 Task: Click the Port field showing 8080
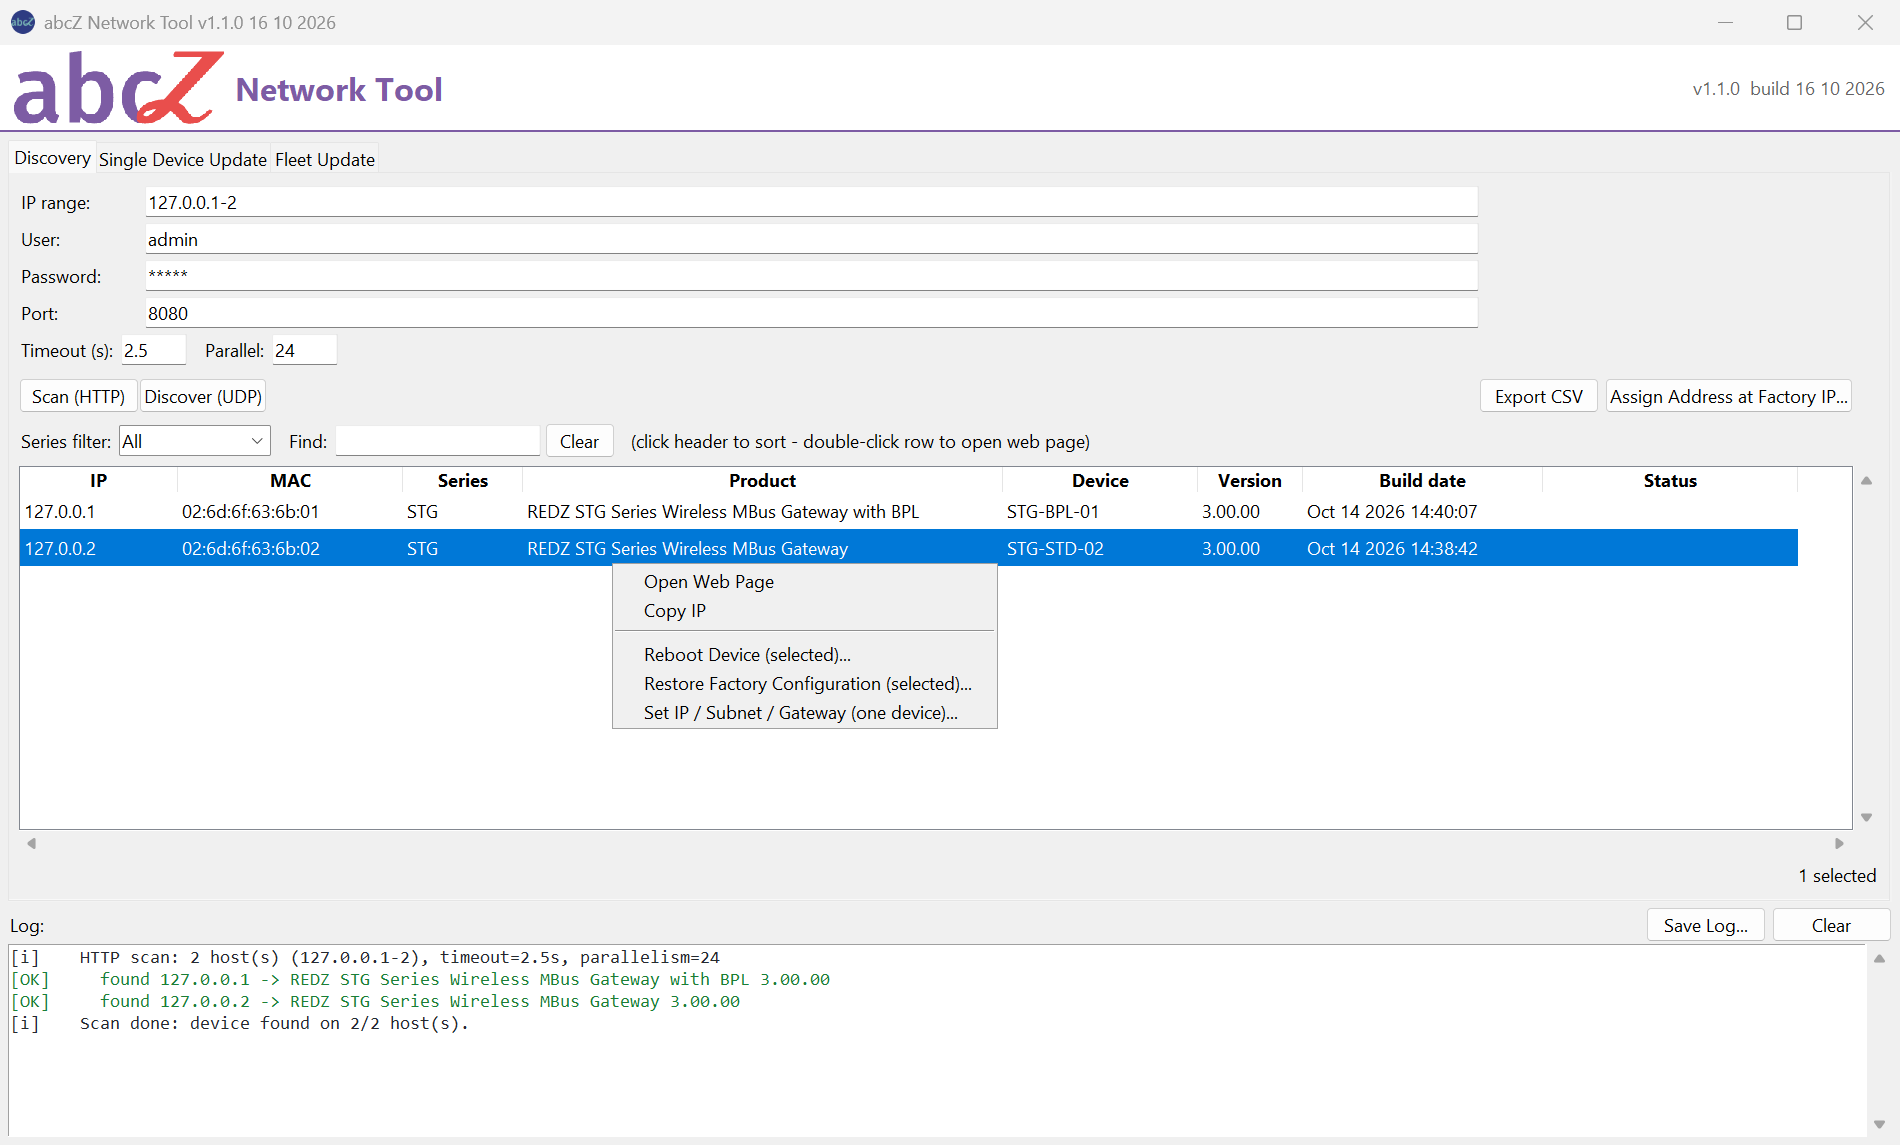click(811, 313)
